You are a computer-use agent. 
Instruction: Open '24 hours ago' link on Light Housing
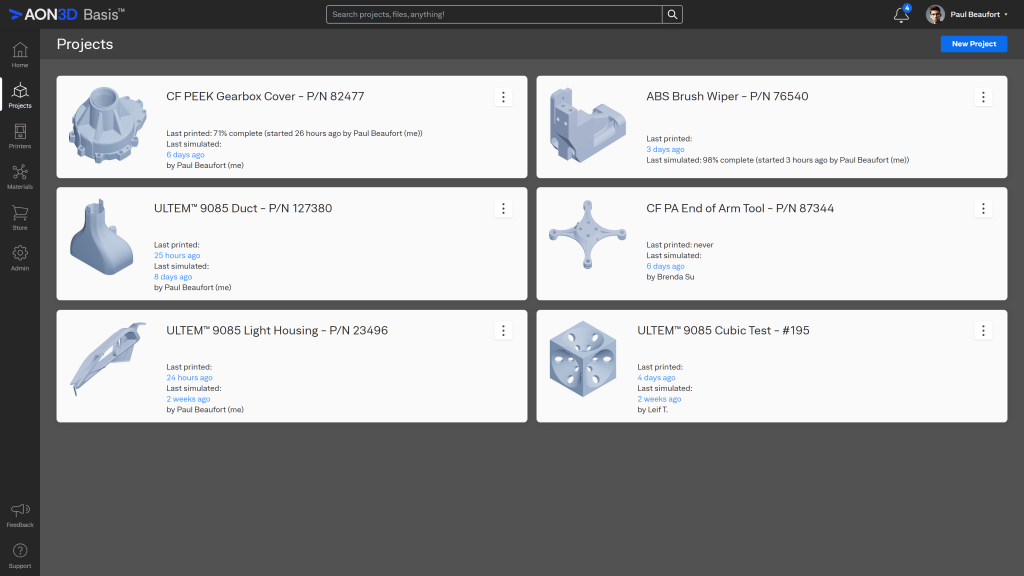[x=189, y=377]
